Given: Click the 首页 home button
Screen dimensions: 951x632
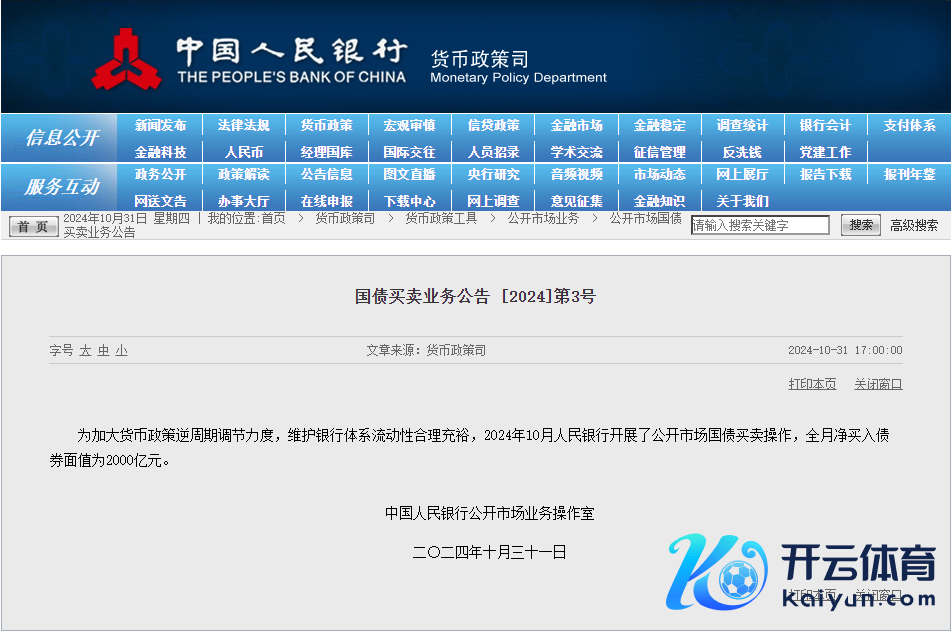Looking at the screenshot, I should click(x=33, y=227).
